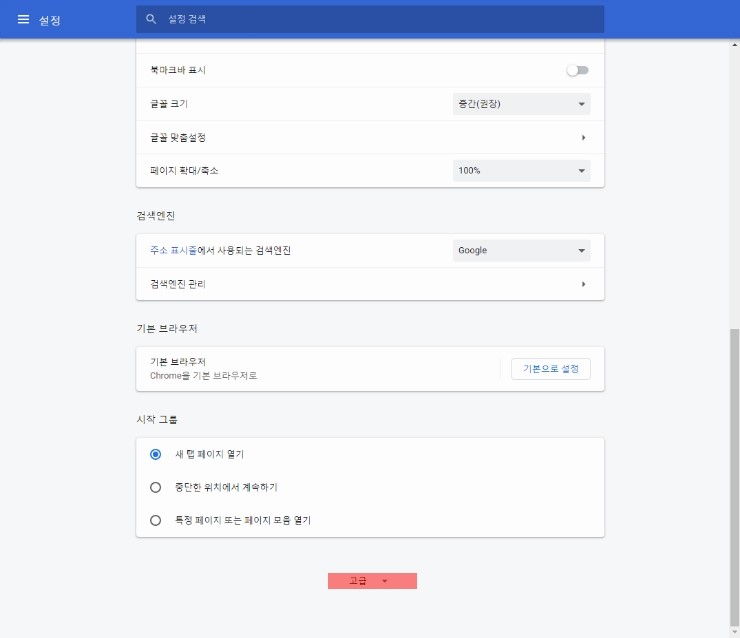
Task: Select 특정 페이지 또는 페이지 모음 열기 radio
Action: pyautogui.click(x=155, y=520)
